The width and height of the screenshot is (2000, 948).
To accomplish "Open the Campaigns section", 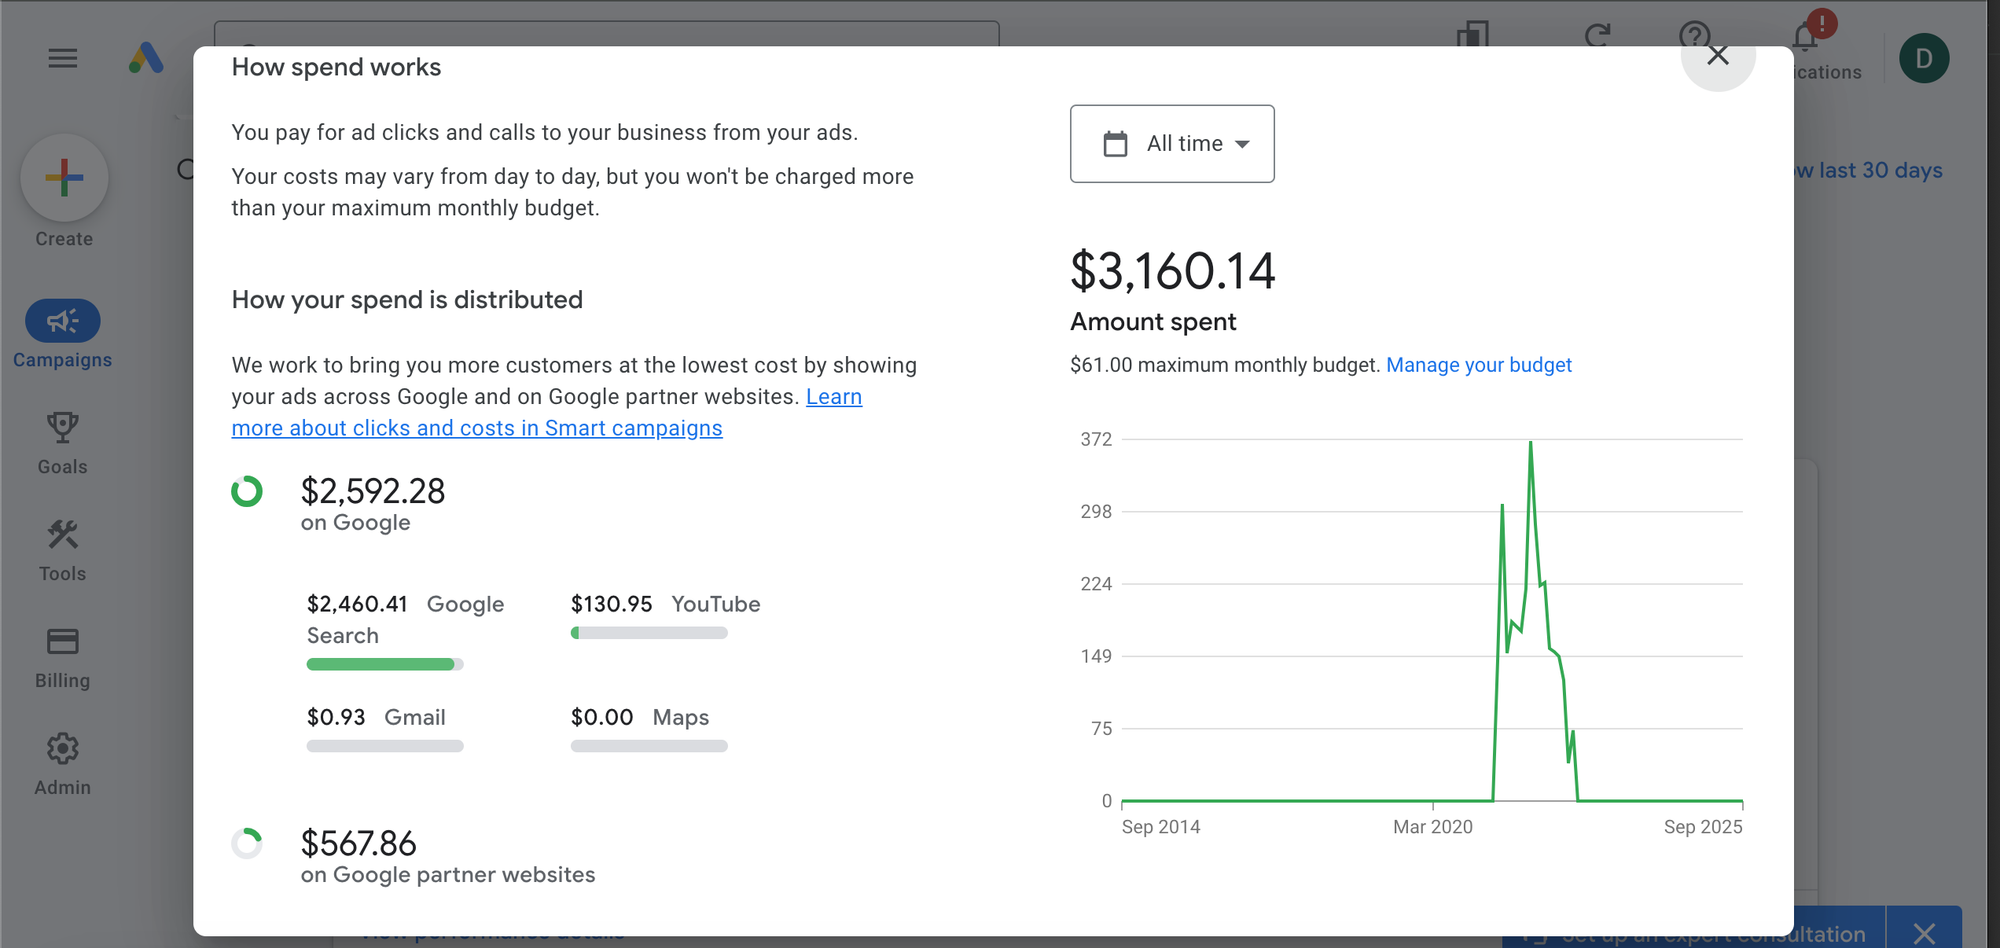I will [x=62, y=335].
